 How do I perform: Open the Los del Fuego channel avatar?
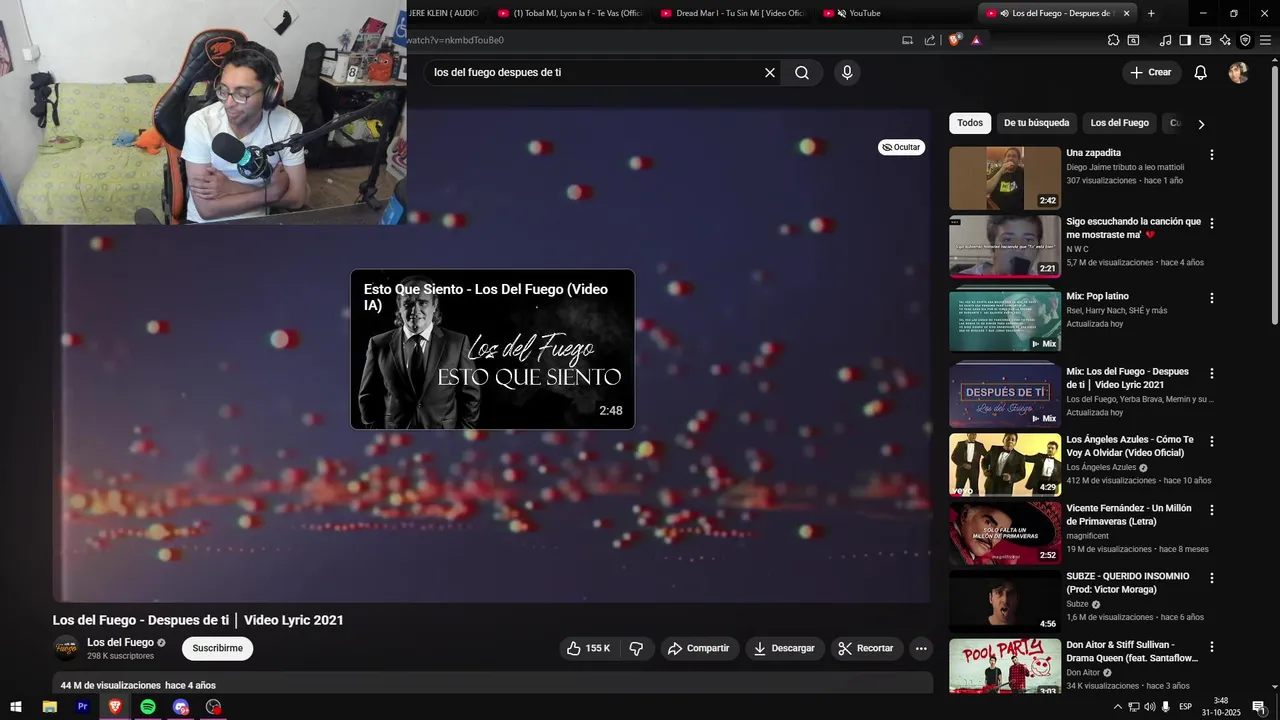[x=66, y=648]
